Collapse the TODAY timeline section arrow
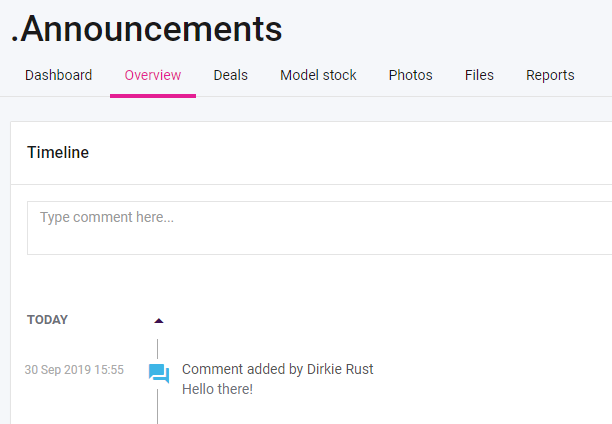 tap(158, 321)
